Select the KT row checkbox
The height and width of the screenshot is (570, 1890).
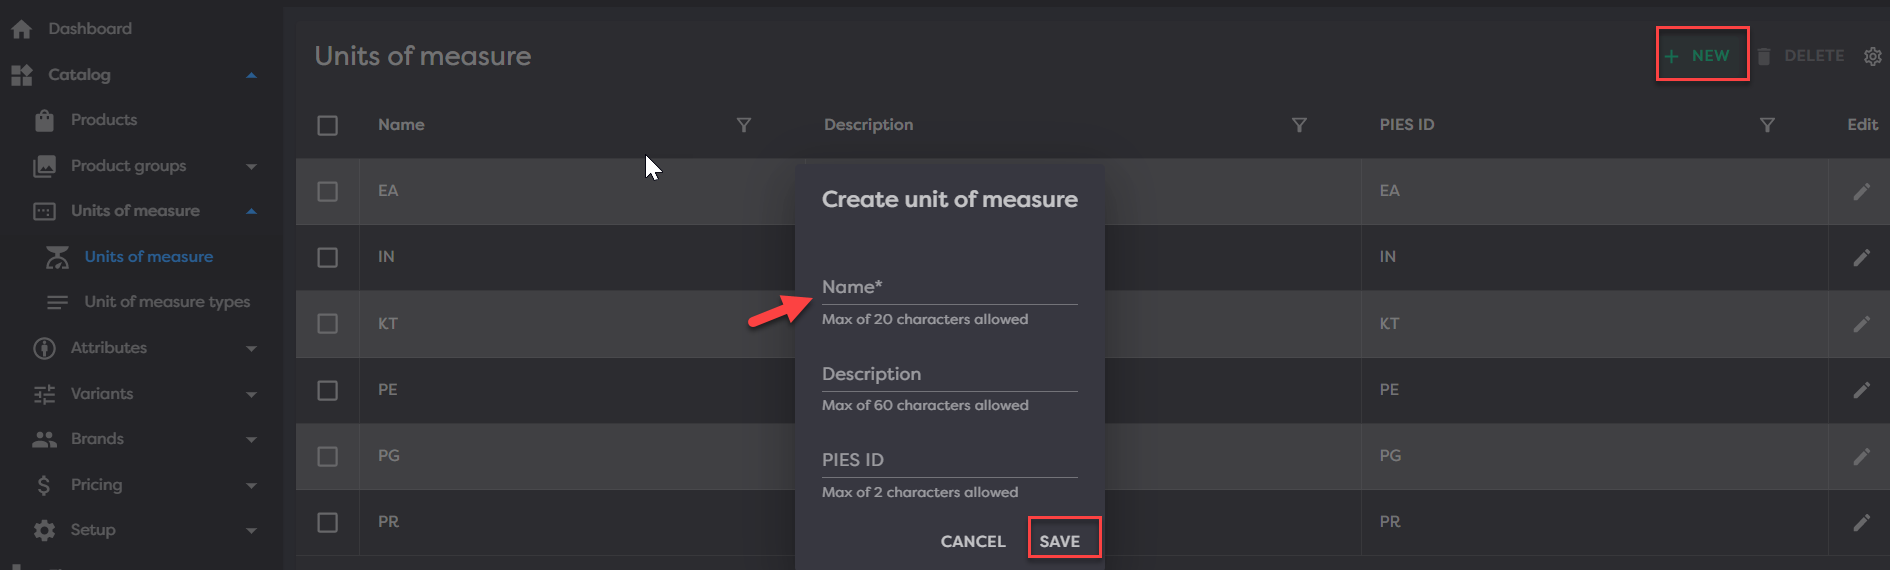click(x=327, y=324)
